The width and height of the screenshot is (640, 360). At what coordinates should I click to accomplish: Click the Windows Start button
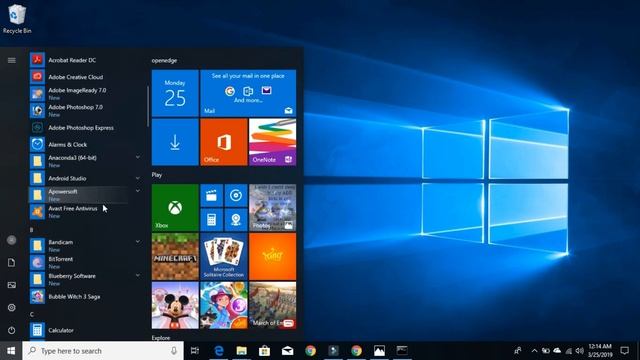pos(11,351)
